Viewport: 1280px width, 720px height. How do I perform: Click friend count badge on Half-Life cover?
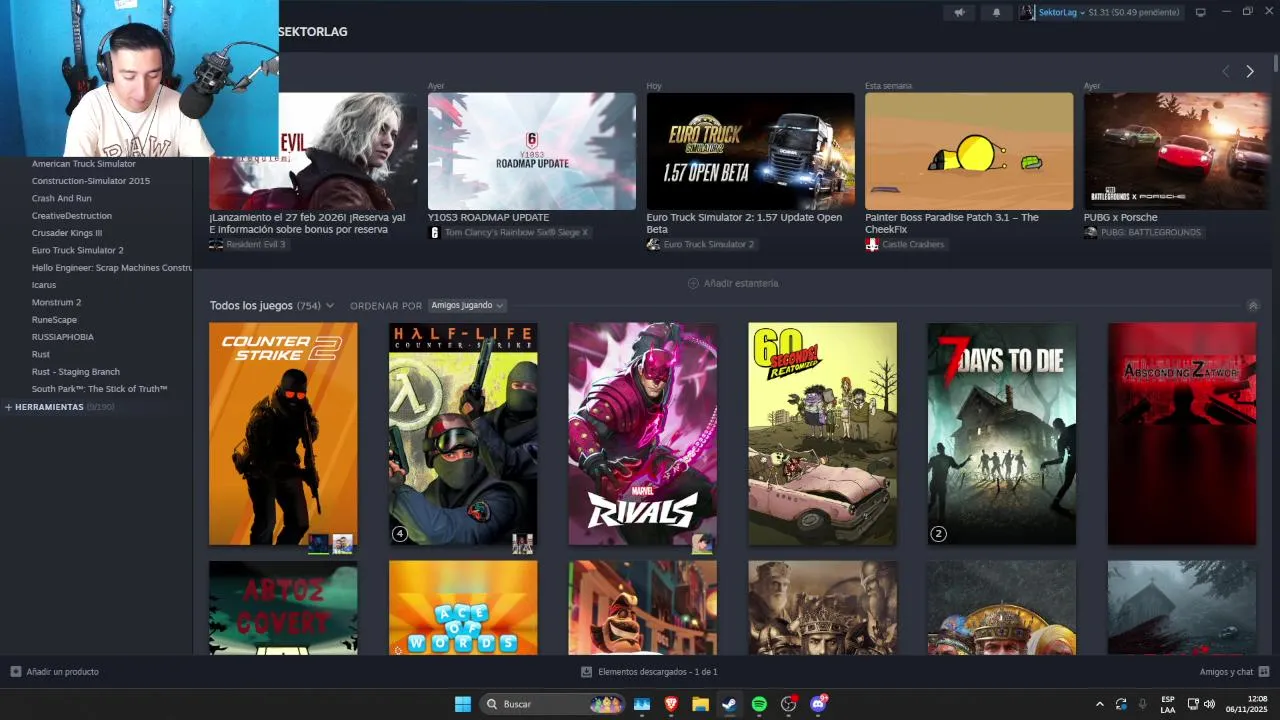coord(400,534)
